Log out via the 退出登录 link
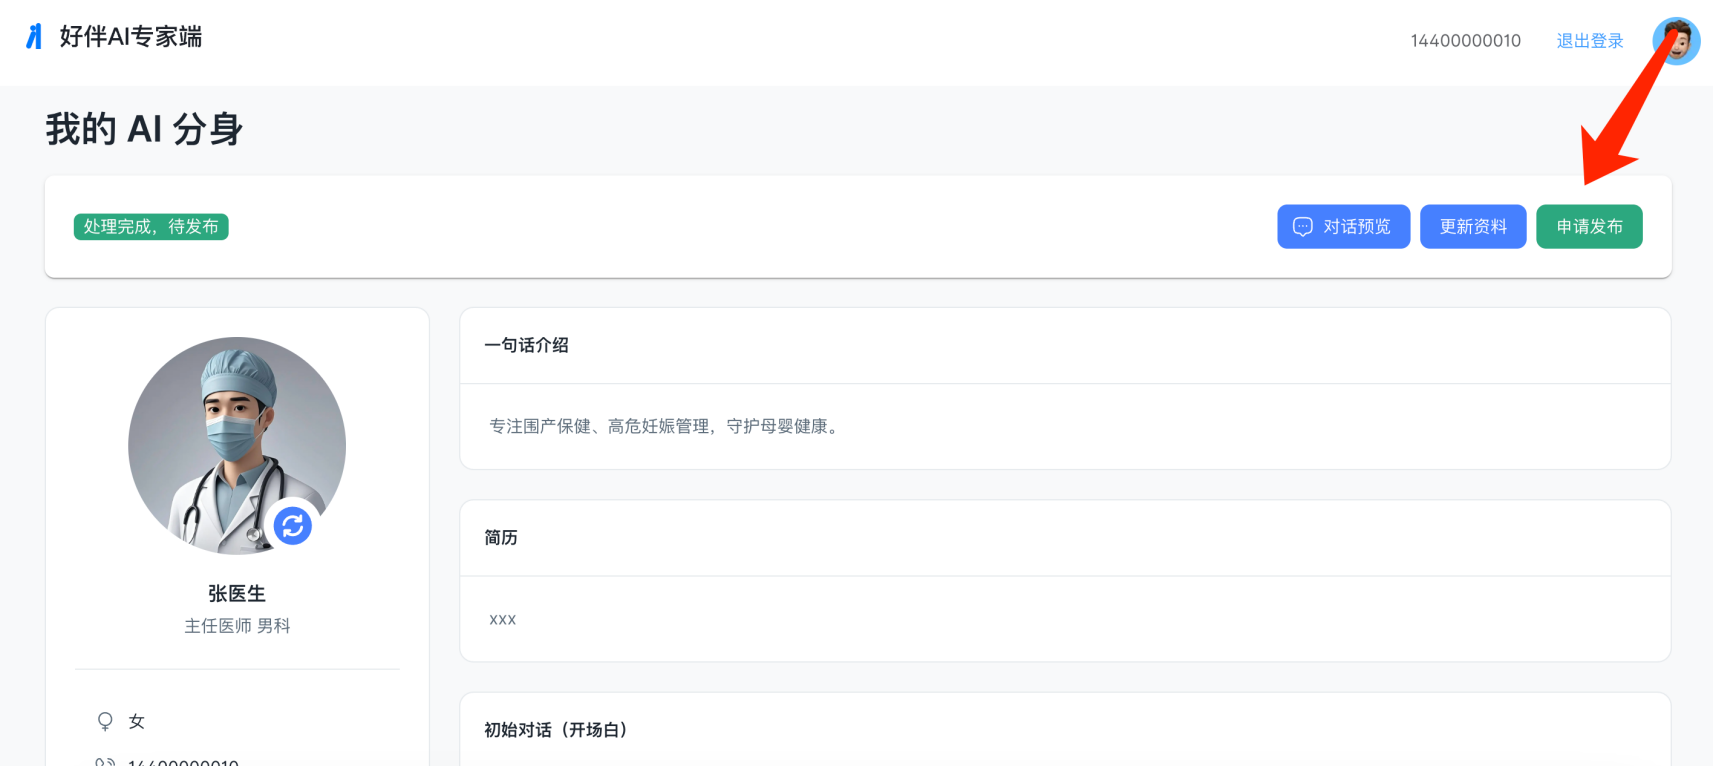This screenshot has height=766, width=1713. [1590, 41]
